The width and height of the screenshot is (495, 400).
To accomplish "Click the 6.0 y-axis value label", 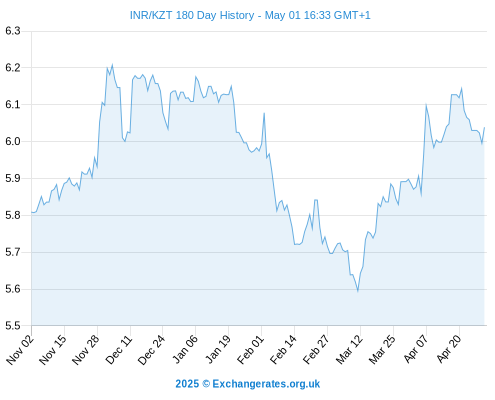I will pyautogui.click(x=13, y=141).
